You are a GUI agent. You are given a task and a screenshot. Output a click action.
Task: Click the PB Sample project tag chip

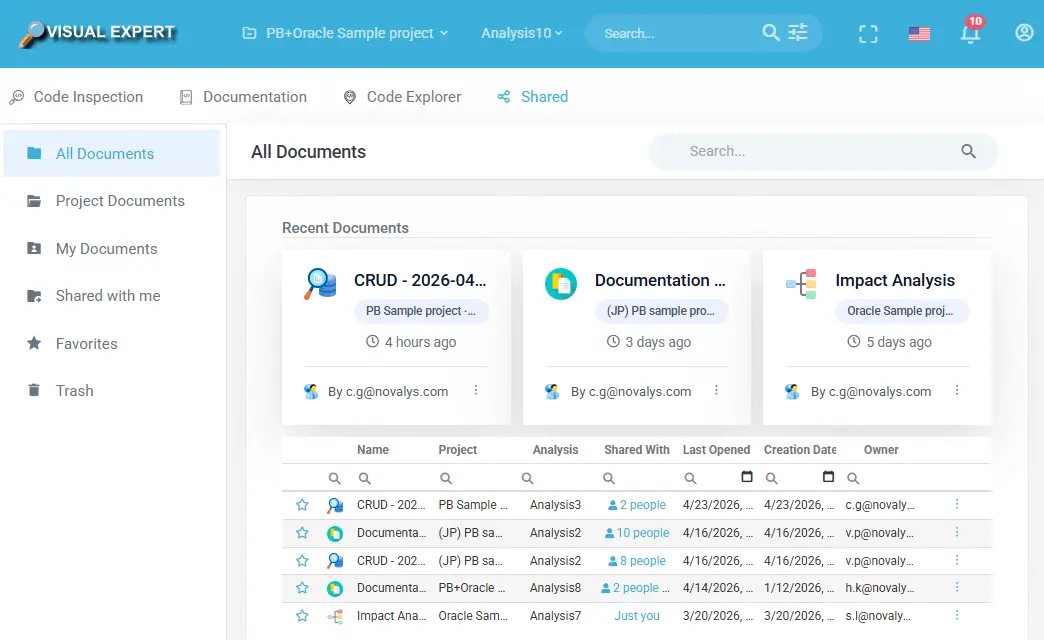click(421, 311)
